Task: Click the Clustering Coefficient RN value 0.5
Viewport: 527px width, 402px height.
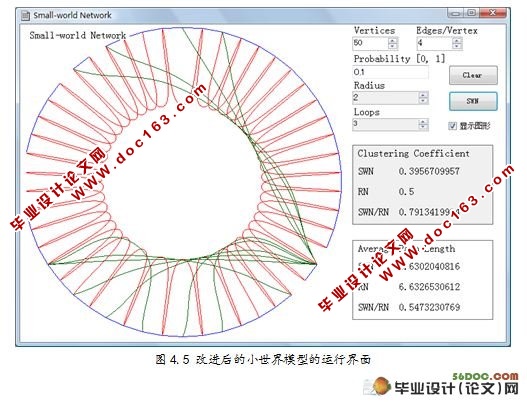Action: click(x=406, y=192)
